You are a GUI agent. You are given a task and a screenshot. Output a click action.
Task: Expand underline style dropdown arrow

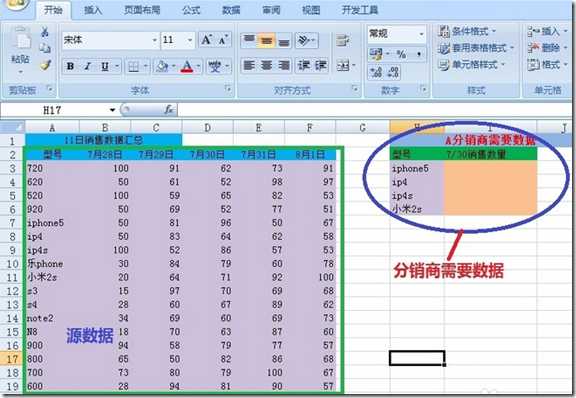coord(117,67)
